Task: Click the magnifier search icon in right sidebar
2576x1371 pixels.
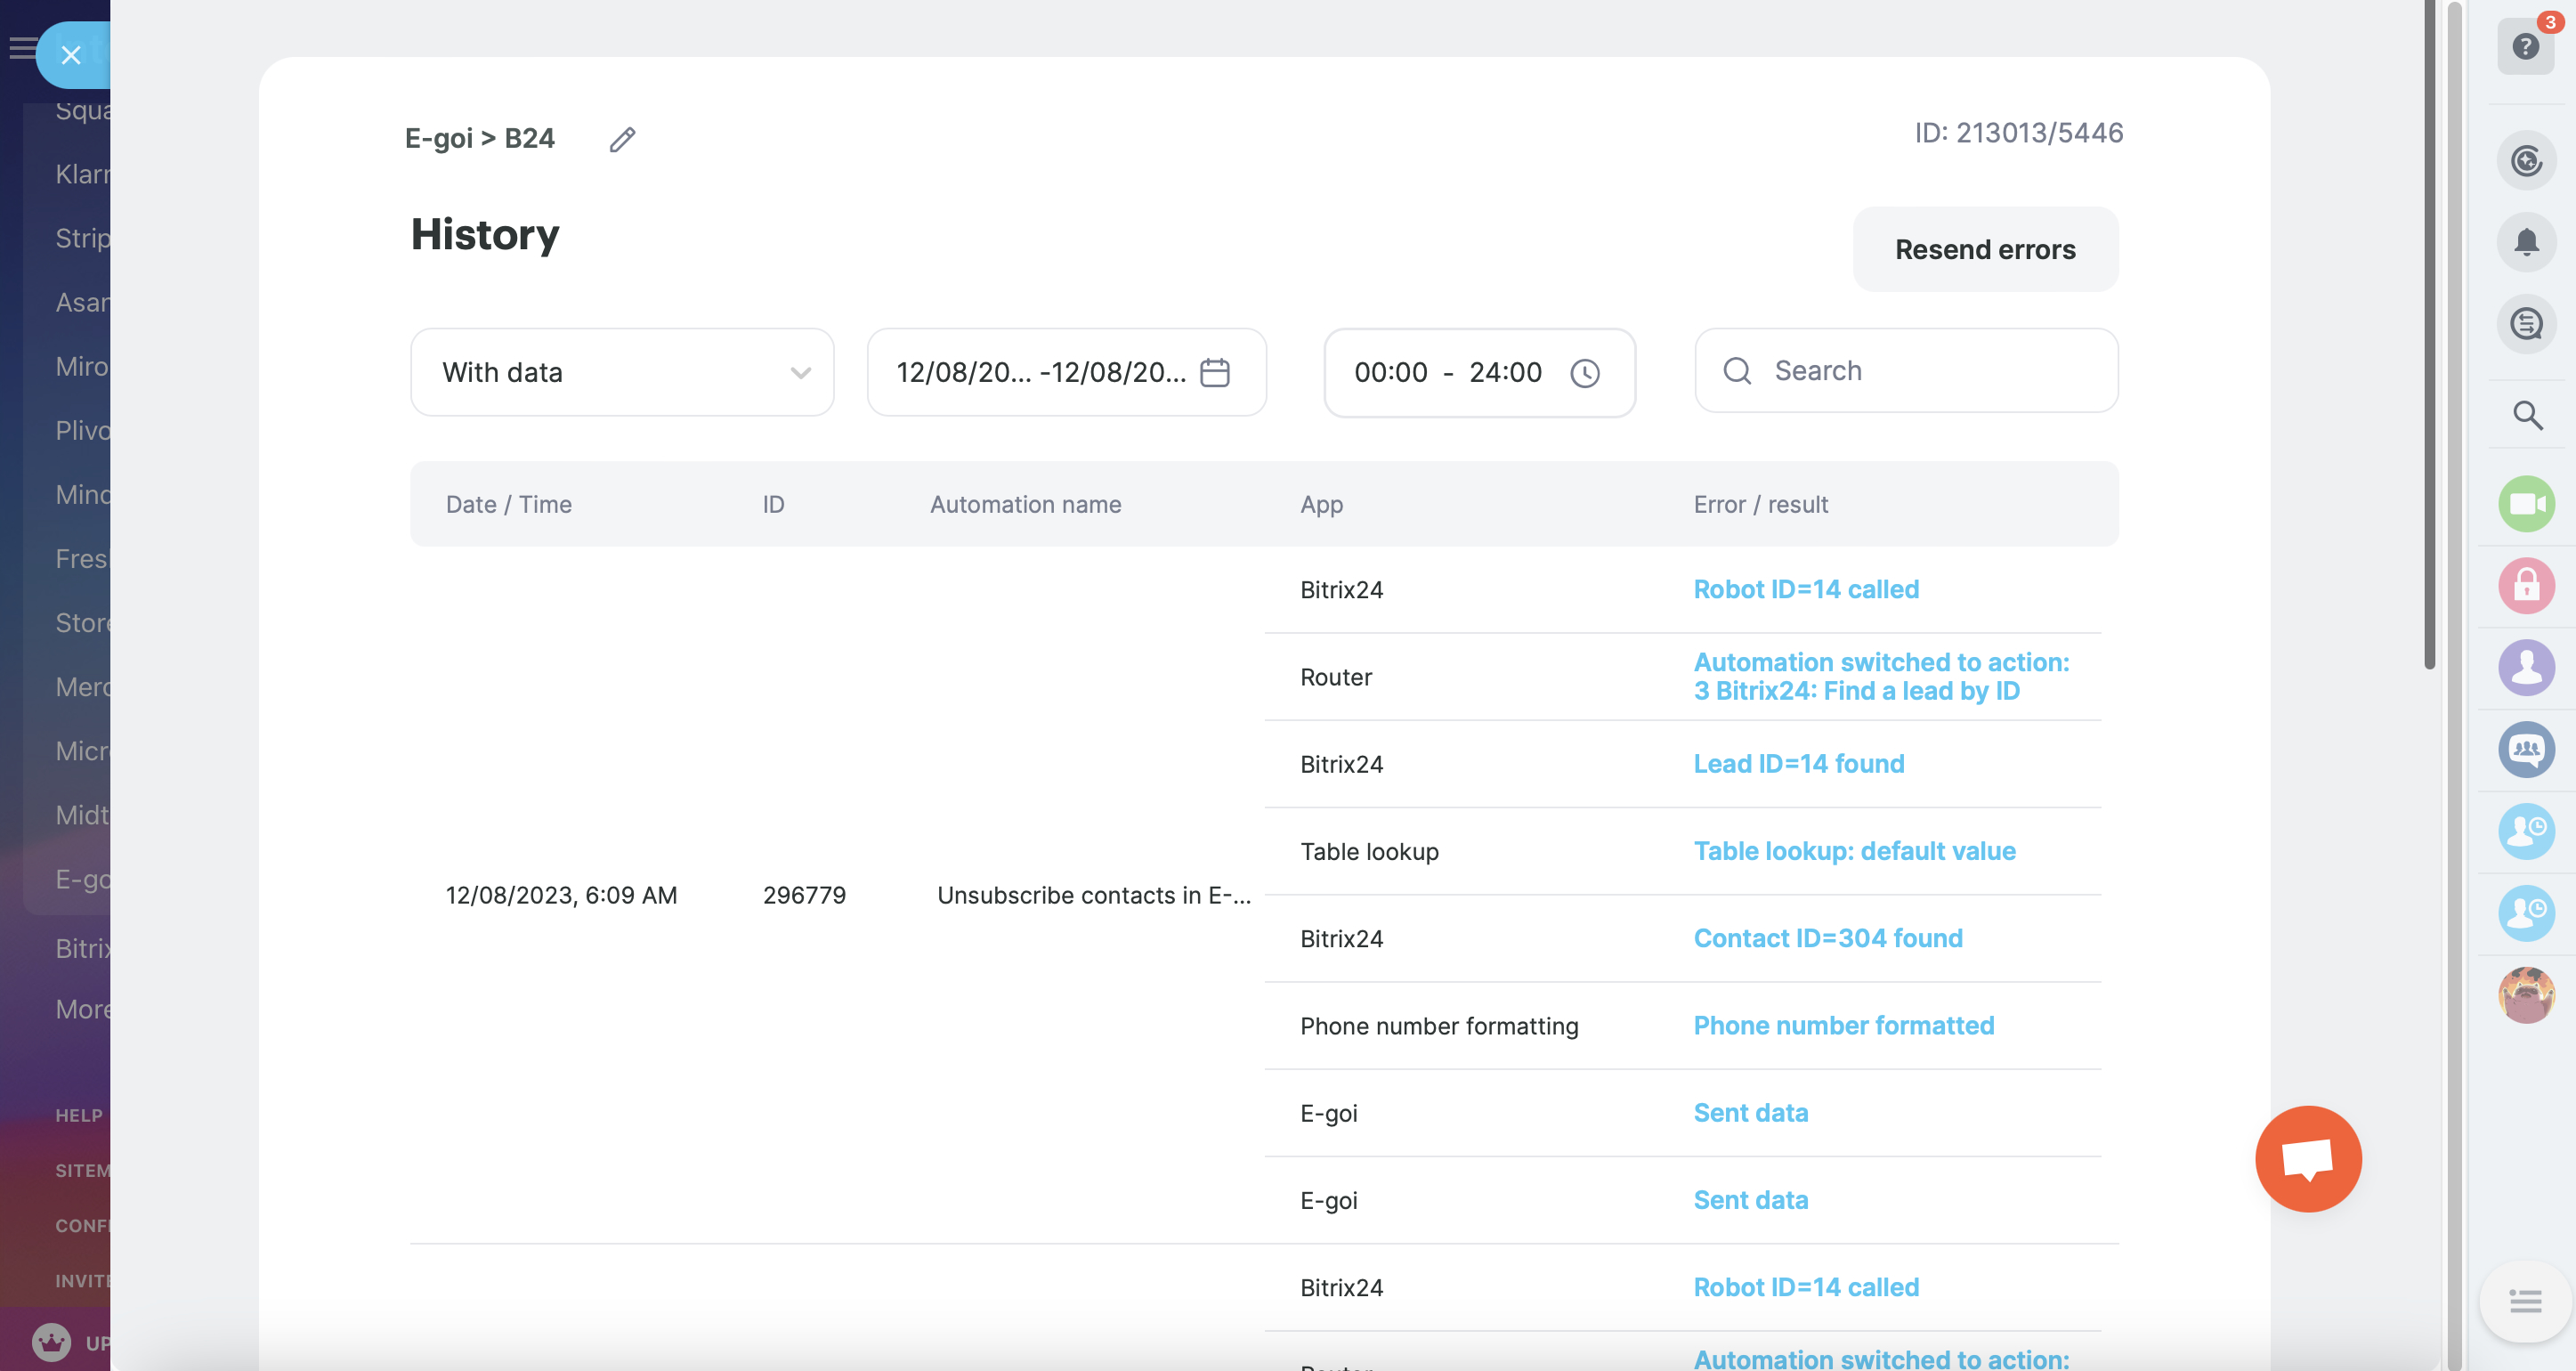Action: (2527, 415)
